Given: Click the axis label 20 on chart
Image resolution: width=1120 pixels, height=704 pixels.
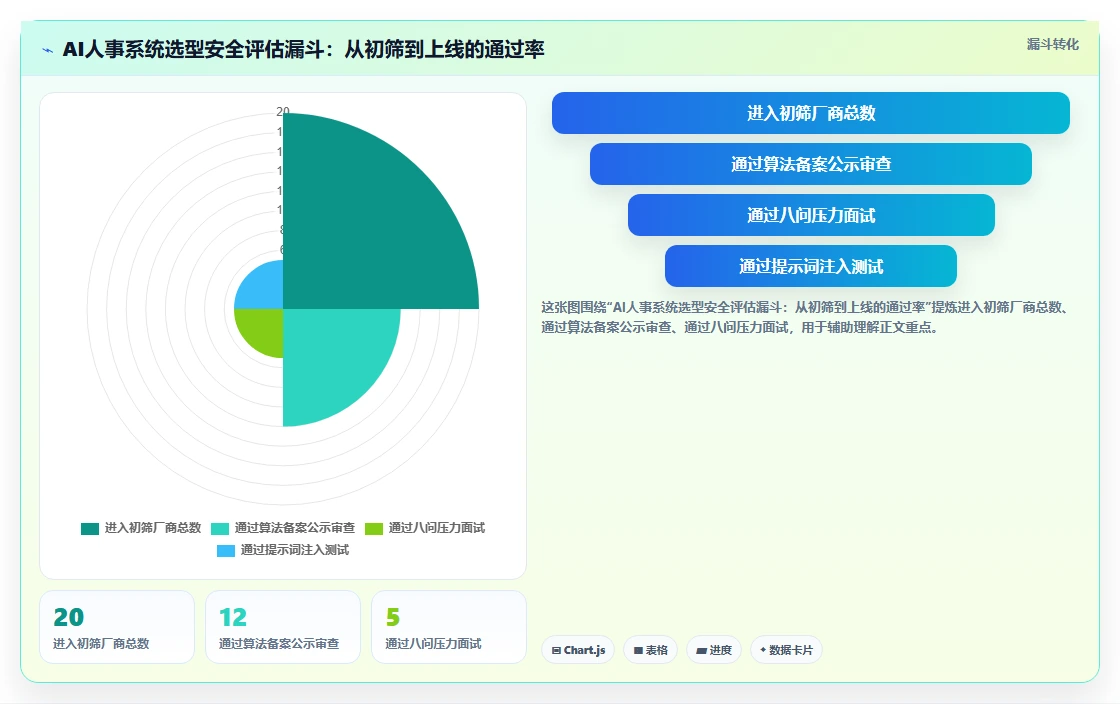Looking at the screenshot, I should coord(283,111).
